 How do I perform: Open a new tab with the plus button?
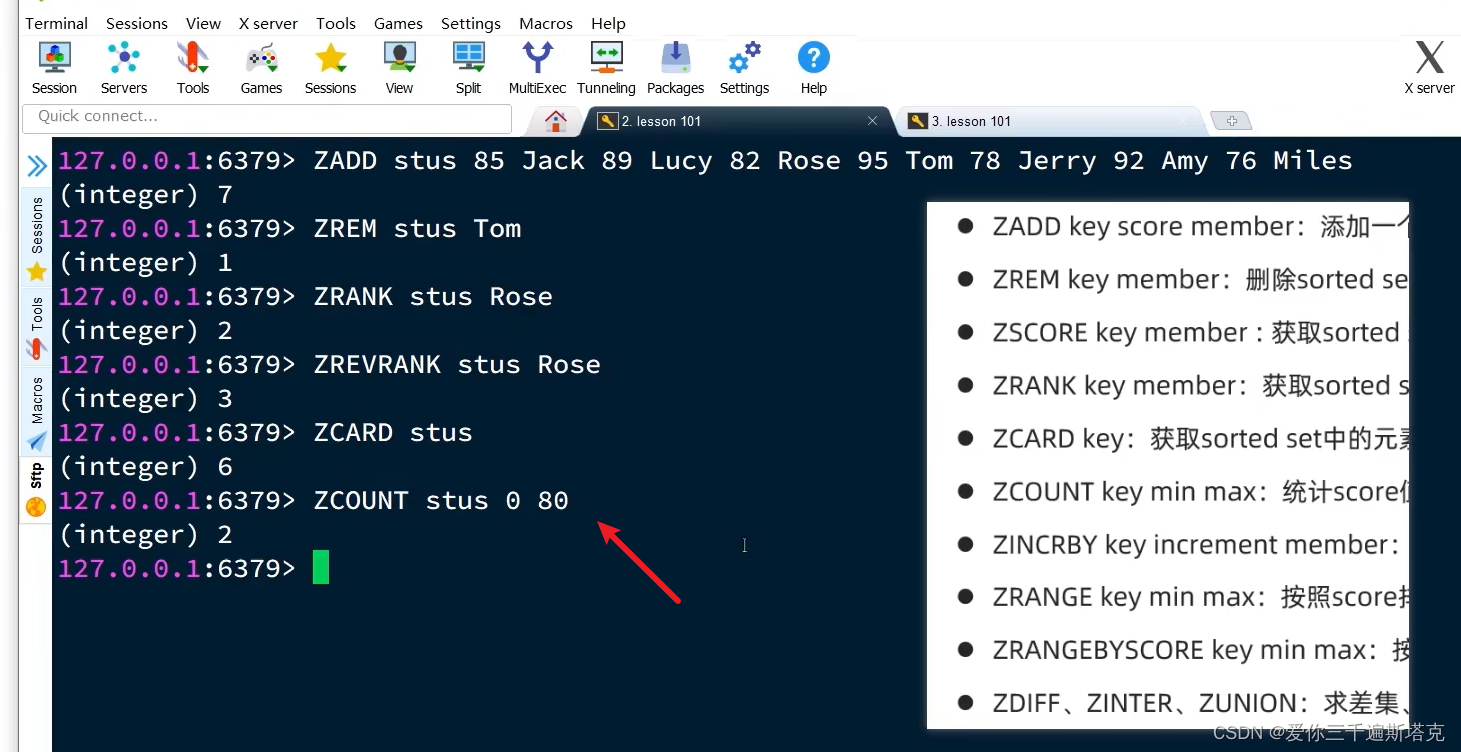1231,120
